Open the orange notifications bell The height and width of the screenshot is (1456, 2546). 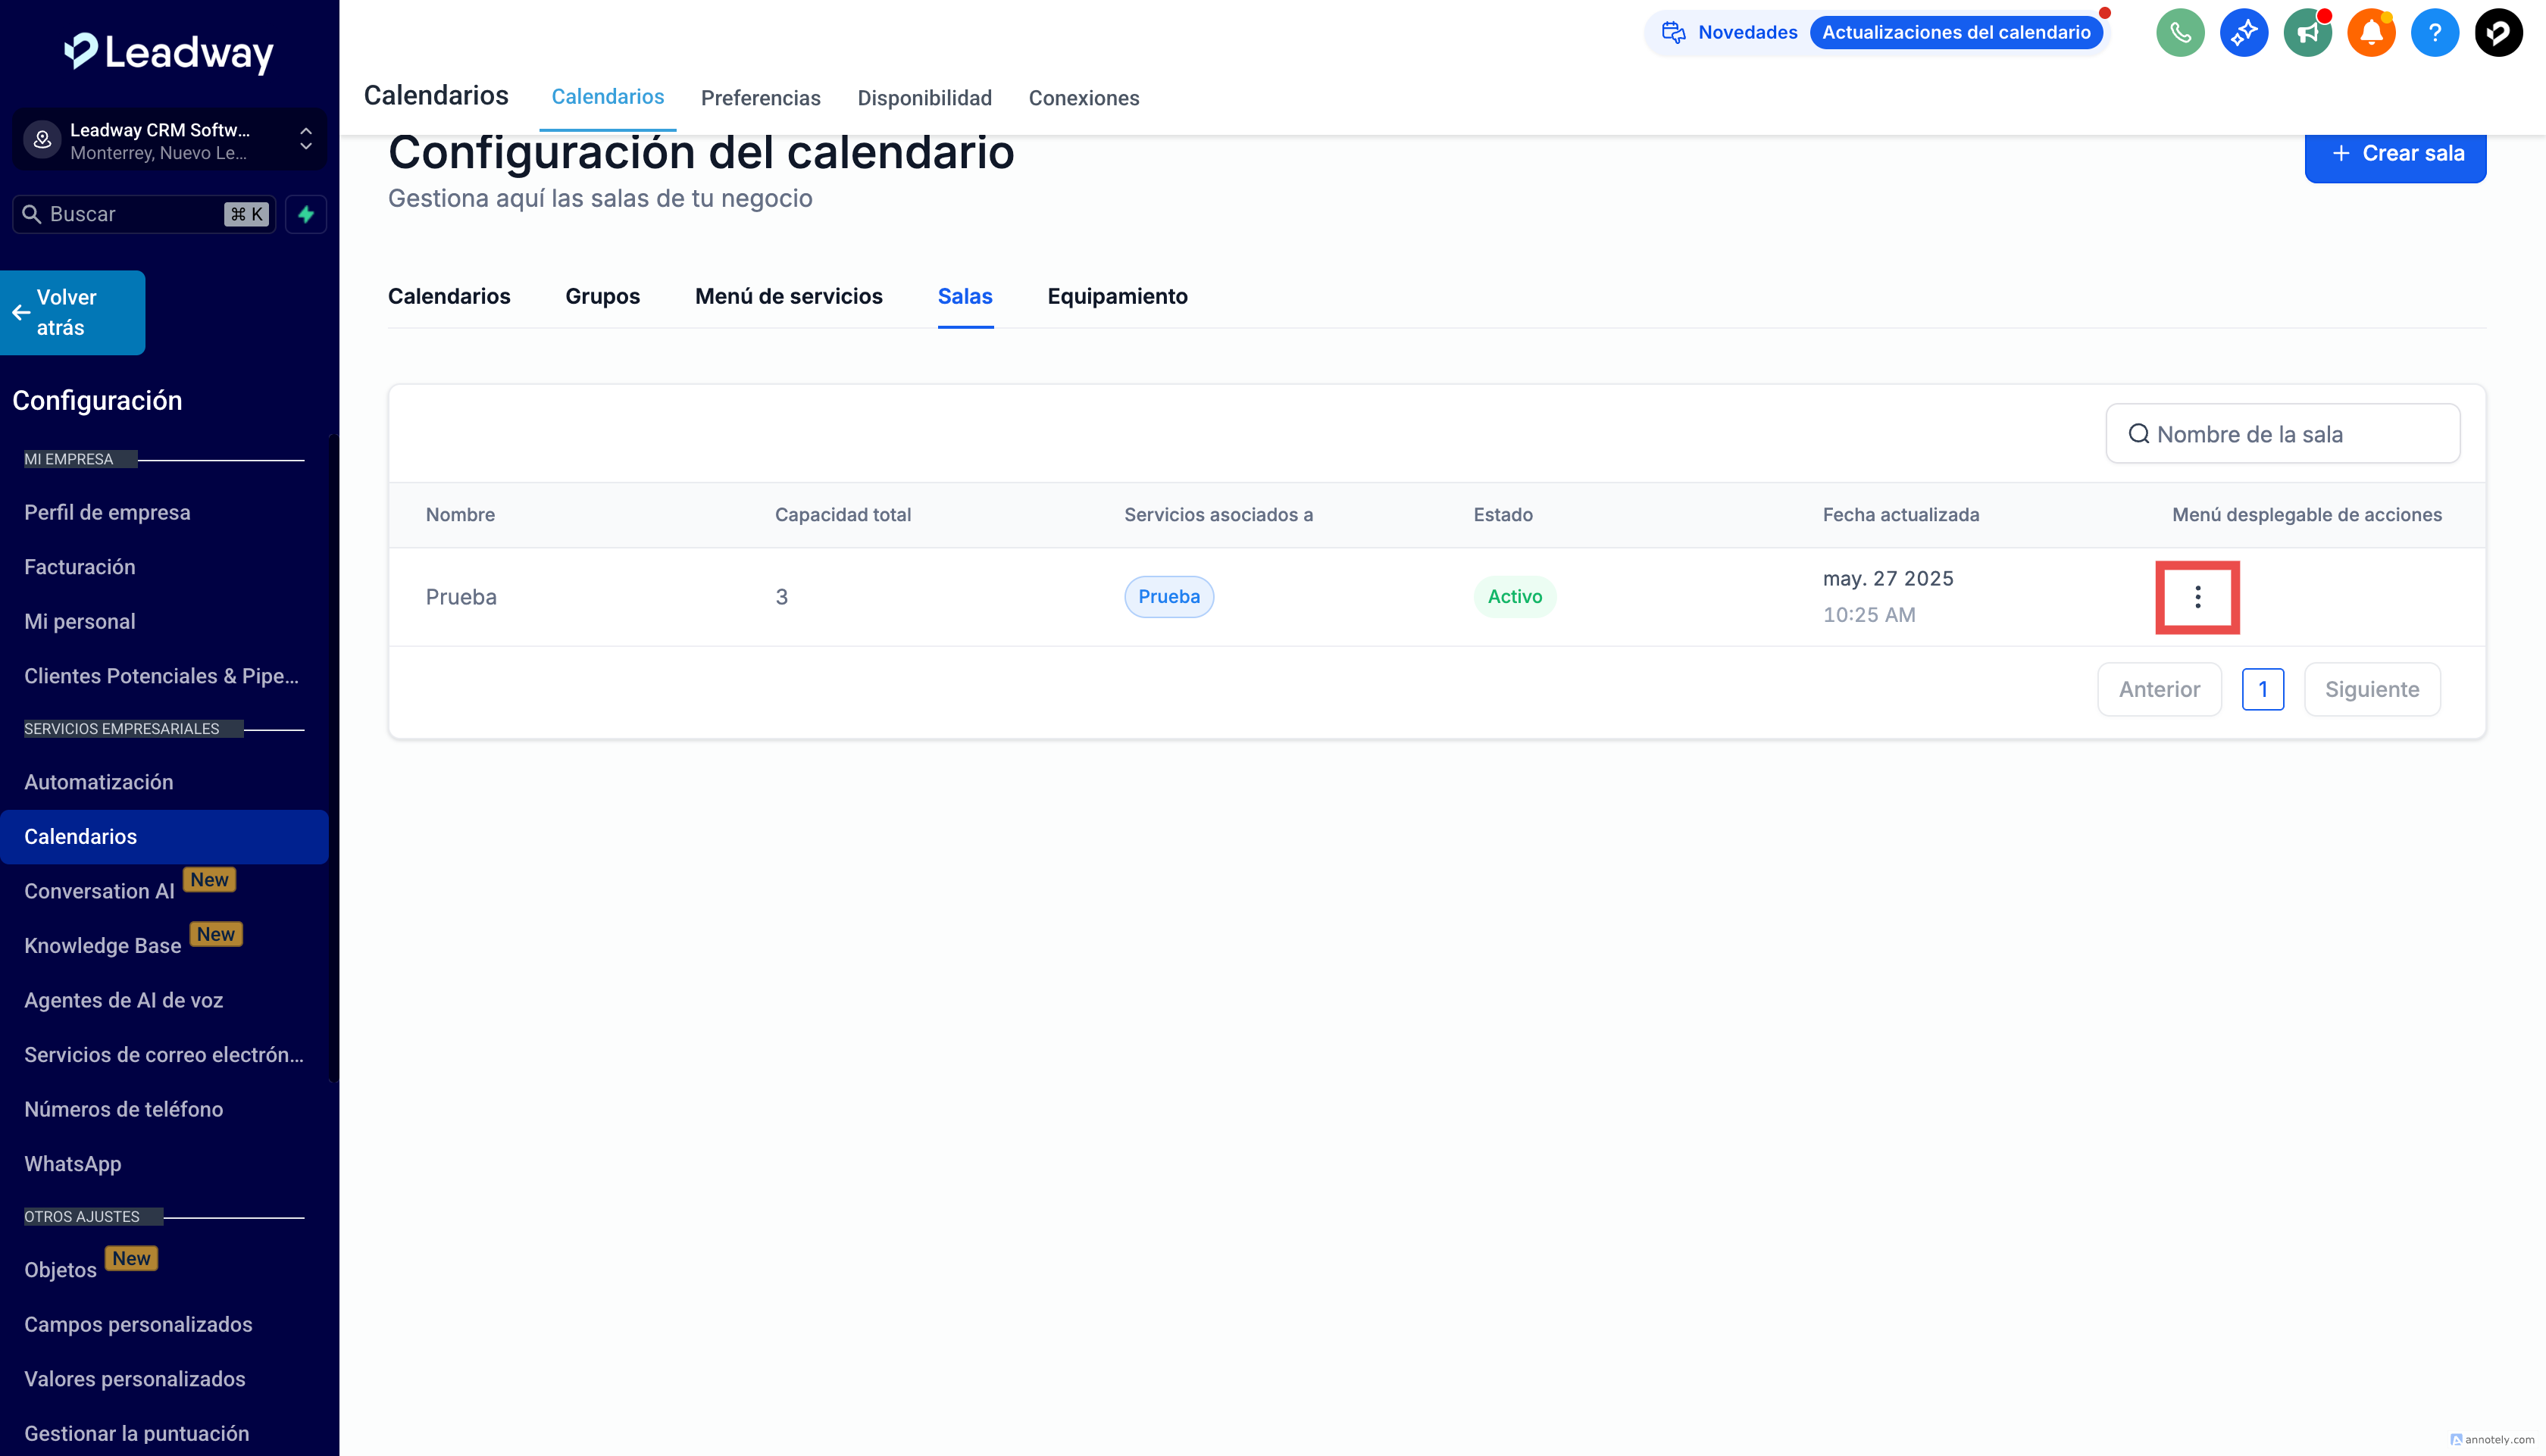2371,33
